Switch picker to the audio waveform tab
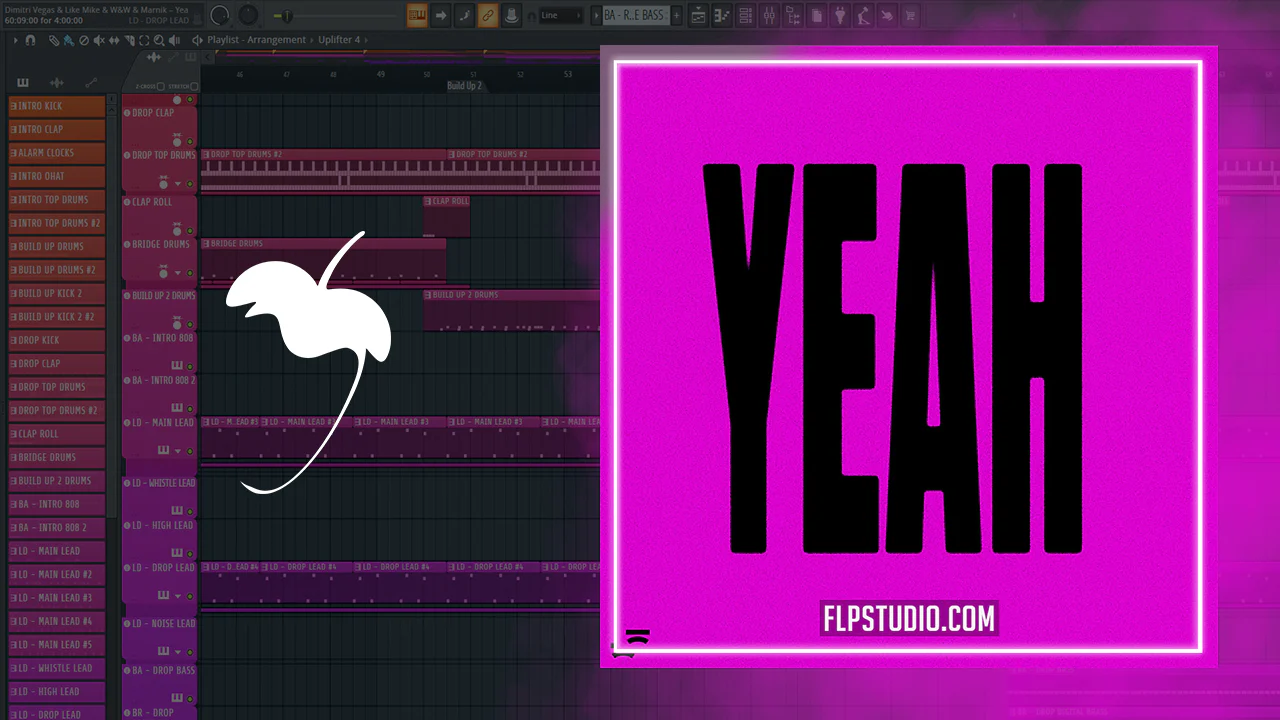Image resolution: width=1280 pixels, height=720 pixels. coord(57,83)
